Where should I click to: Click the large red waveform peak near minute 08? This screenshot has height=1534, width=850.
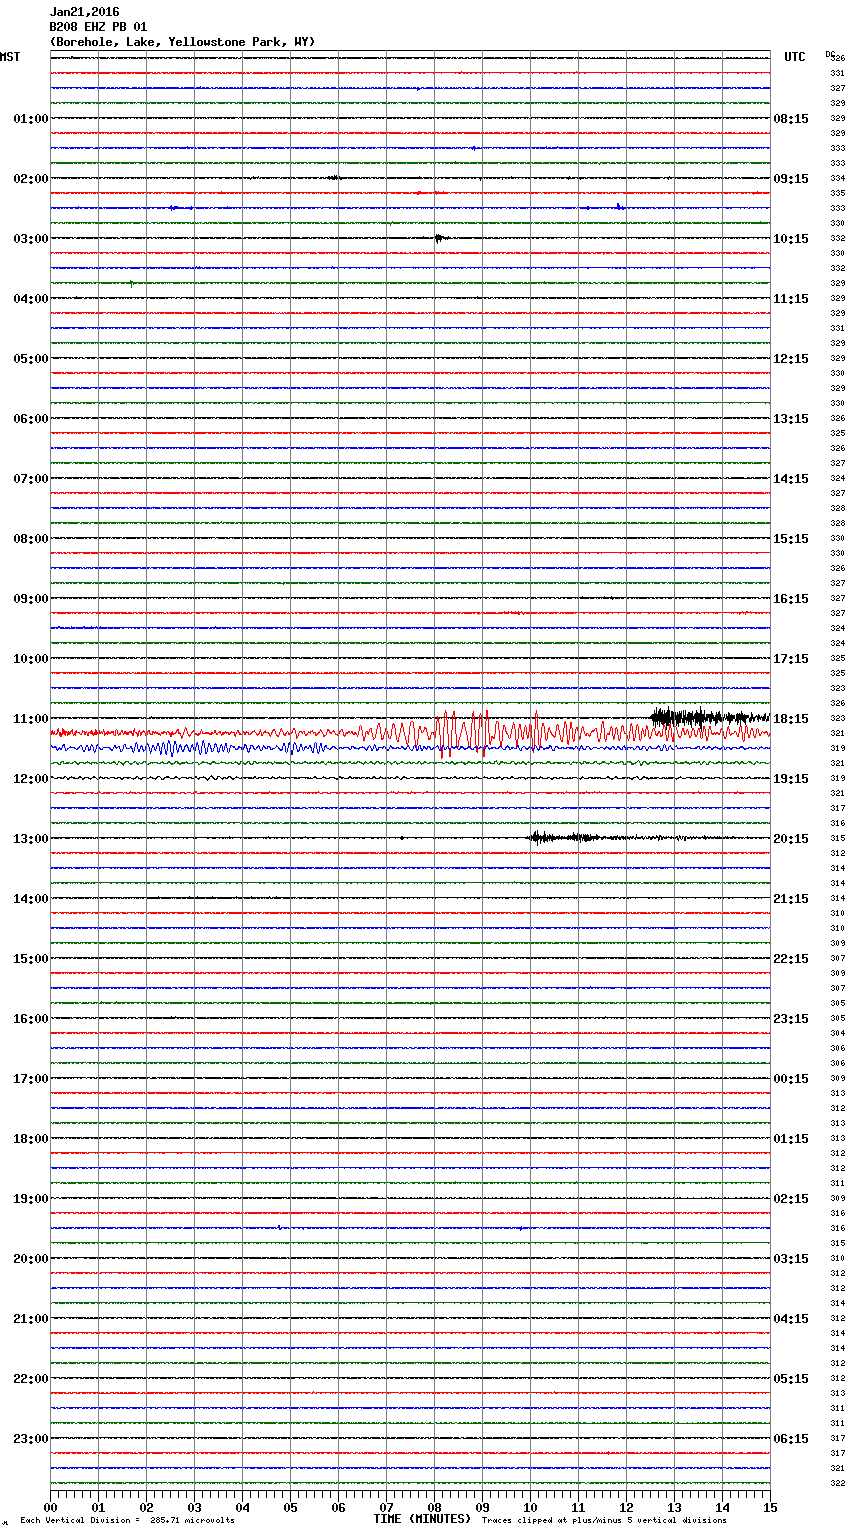tap(445, 733)
